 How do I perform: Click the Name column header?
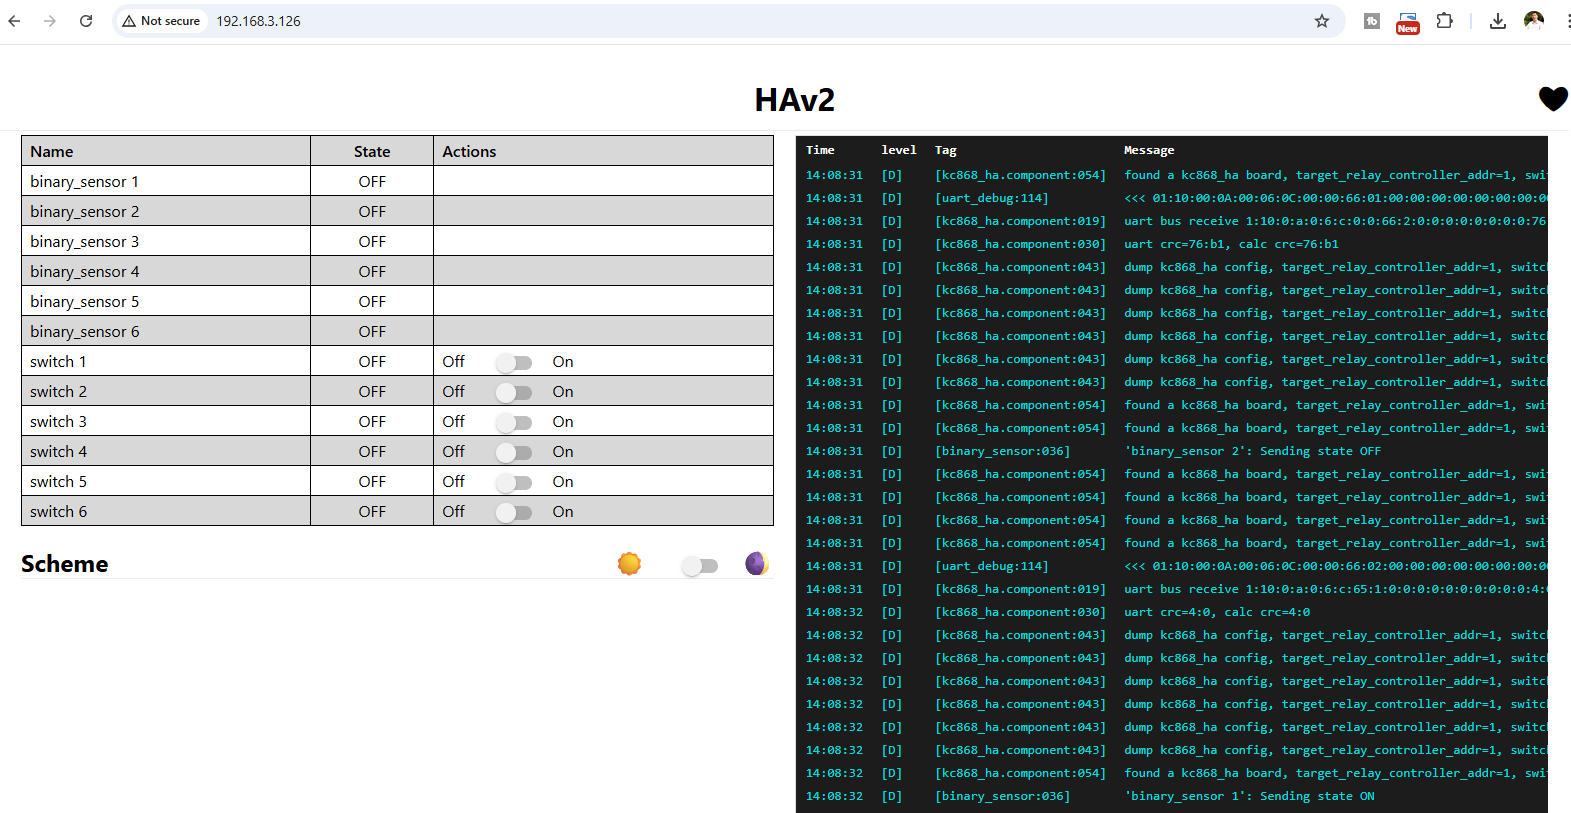(52, 151)
